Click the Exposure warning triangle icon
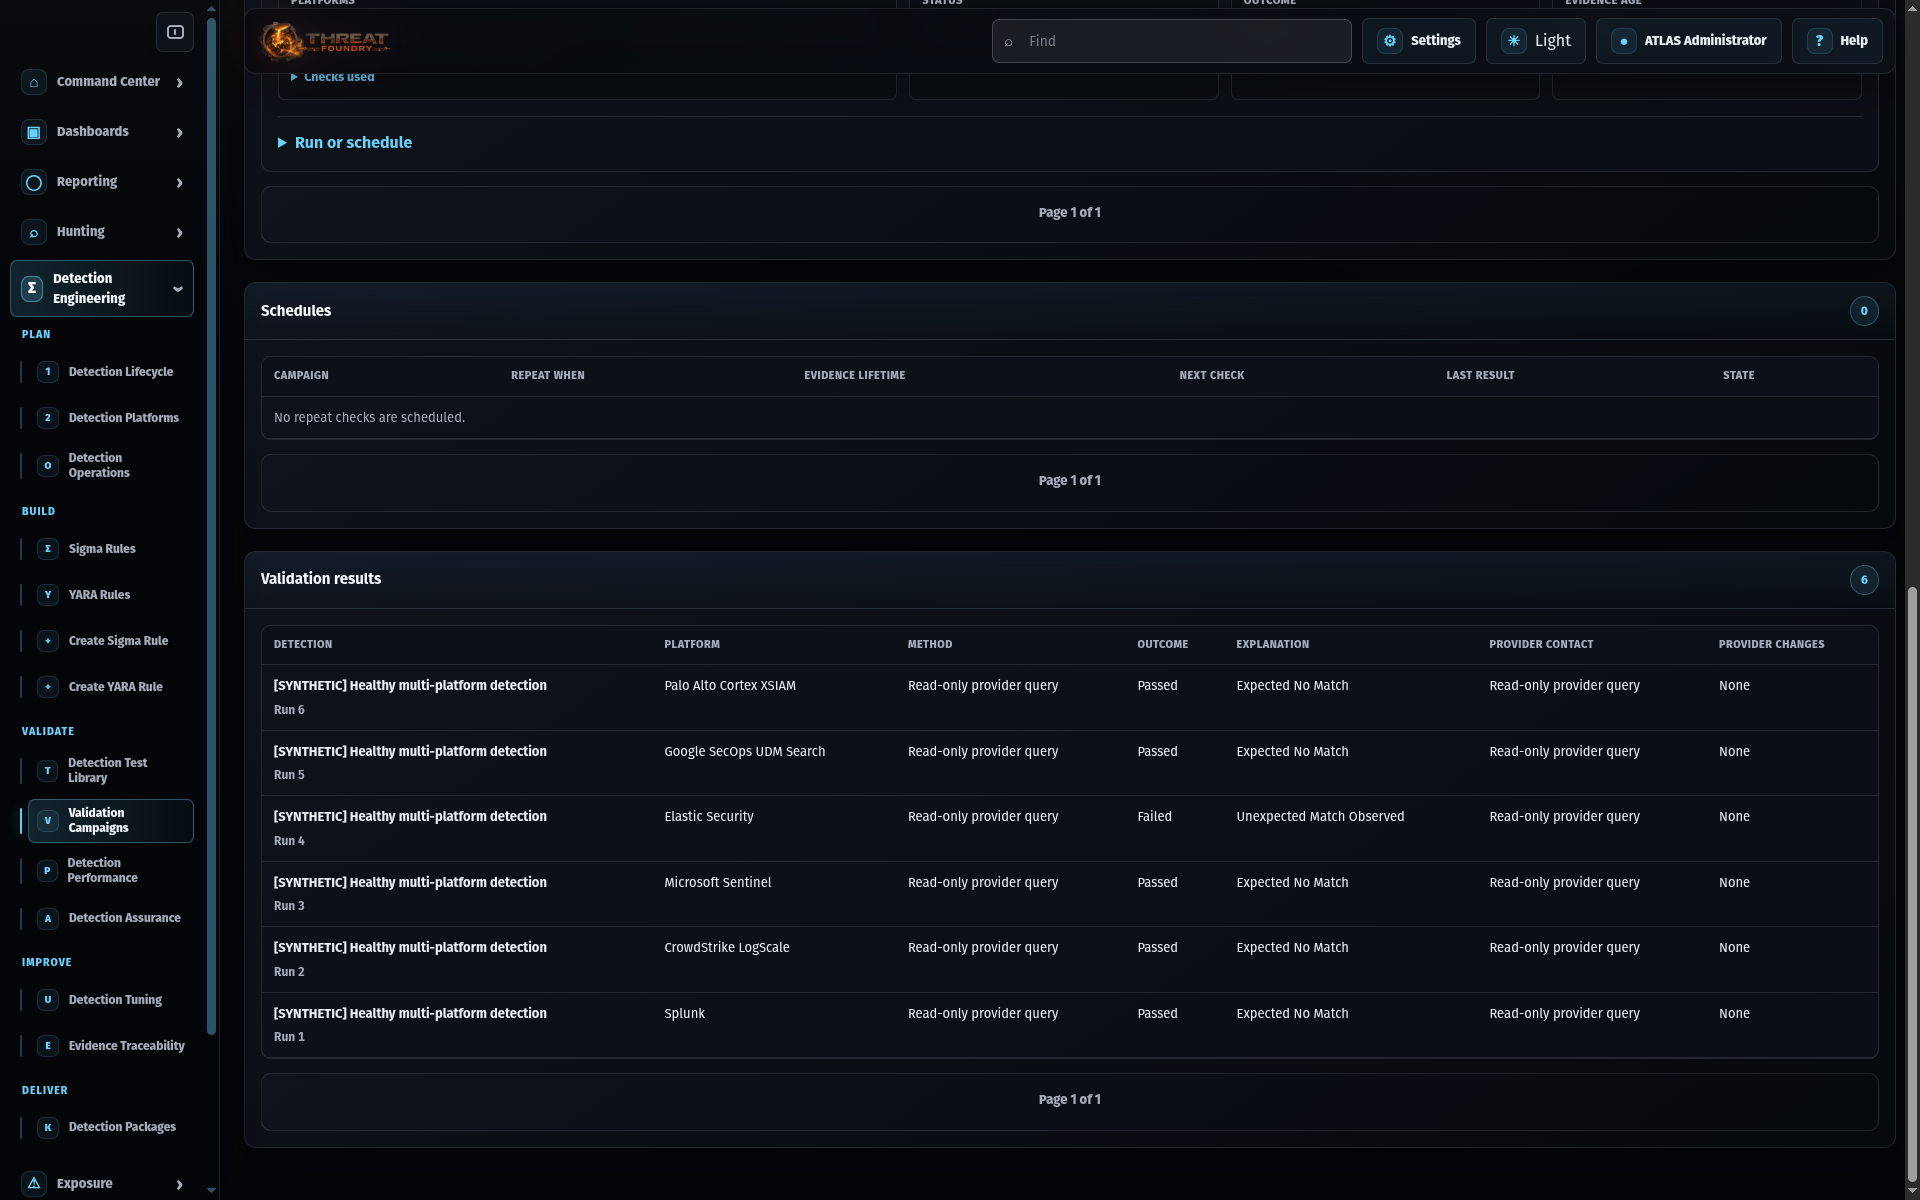This screenshot has height=1200, width=1920. pos(34,1184)
